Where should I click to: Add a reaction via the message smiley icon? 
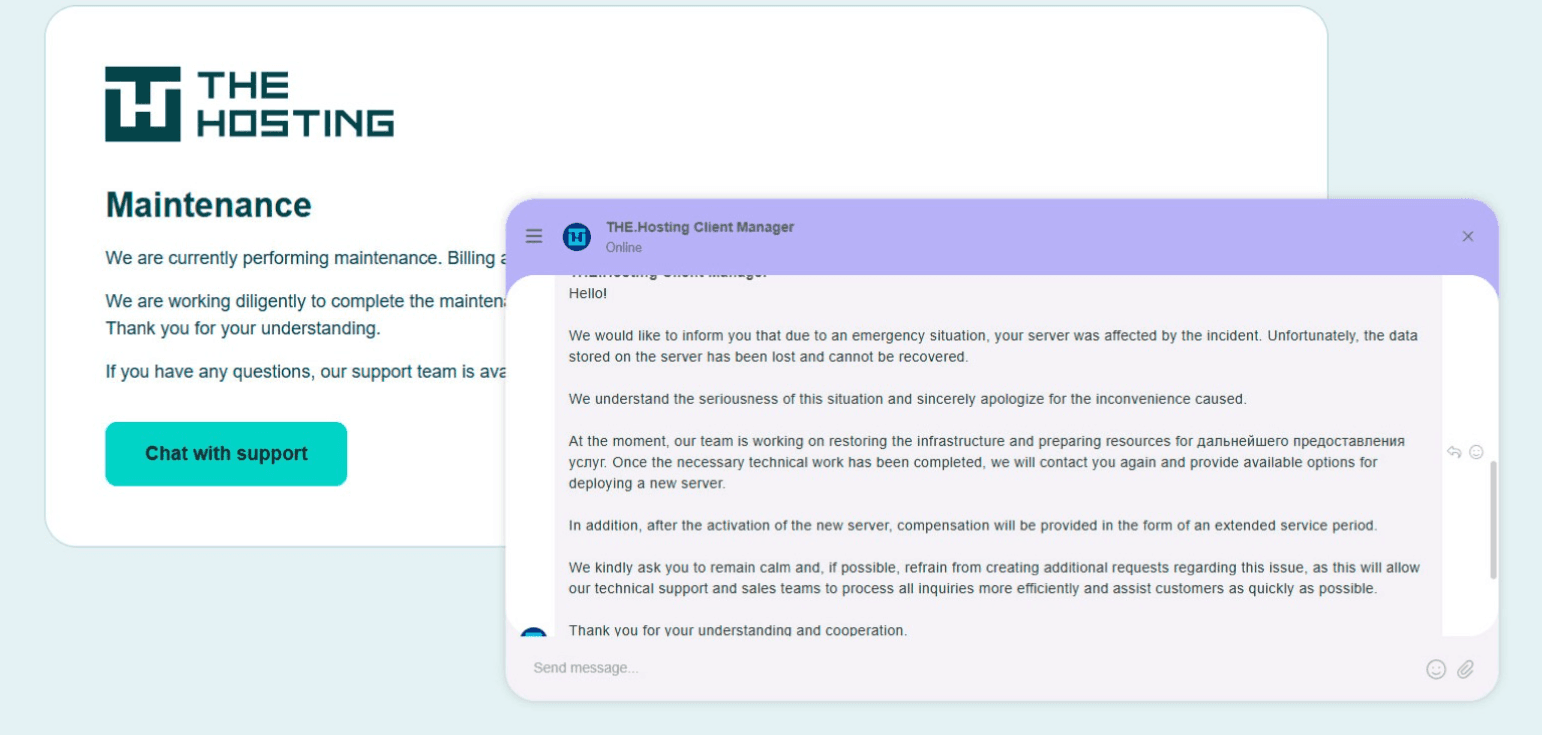click(1476, 452)
